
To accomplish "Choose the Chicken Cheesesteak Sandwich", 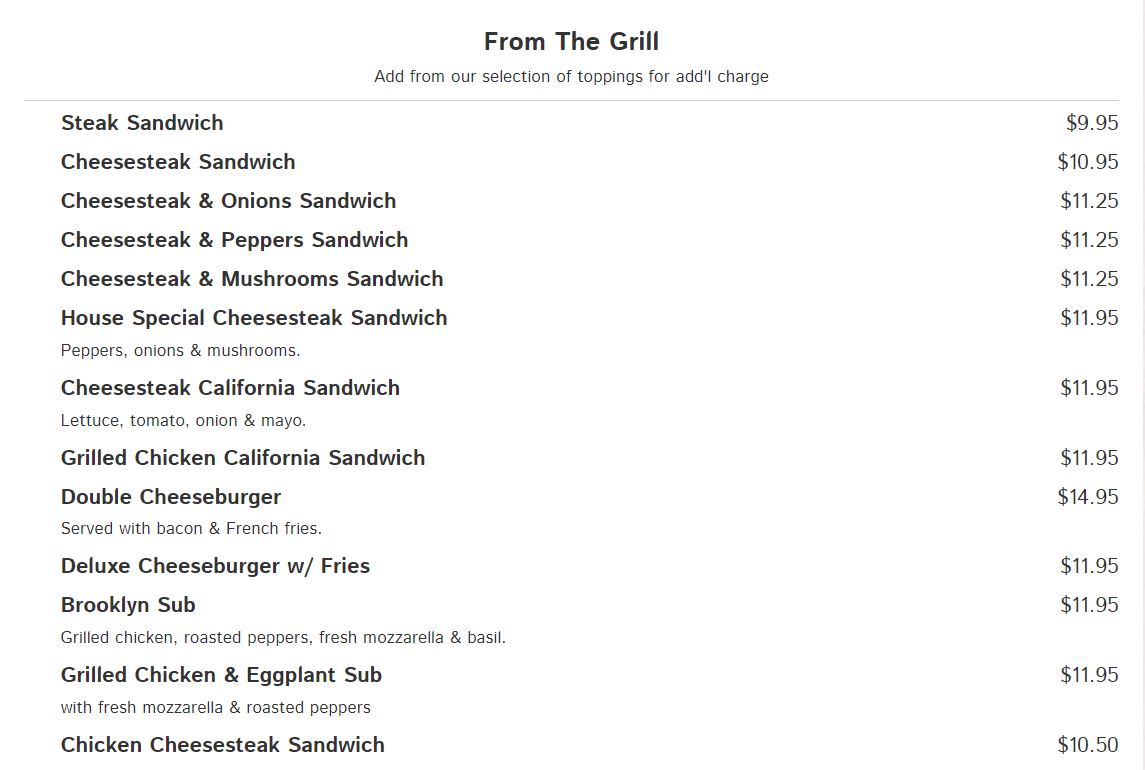I will pos(222,745).
